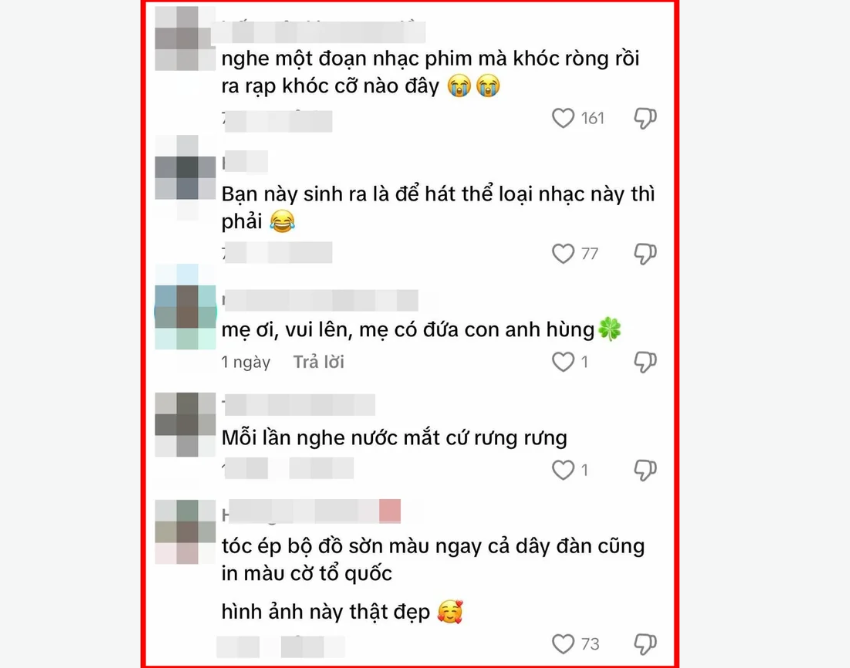The height and width of the screenshot is (668, 850).
Task: Click 'Trả lời' to reply to comment
Action: tap(319, 362)
